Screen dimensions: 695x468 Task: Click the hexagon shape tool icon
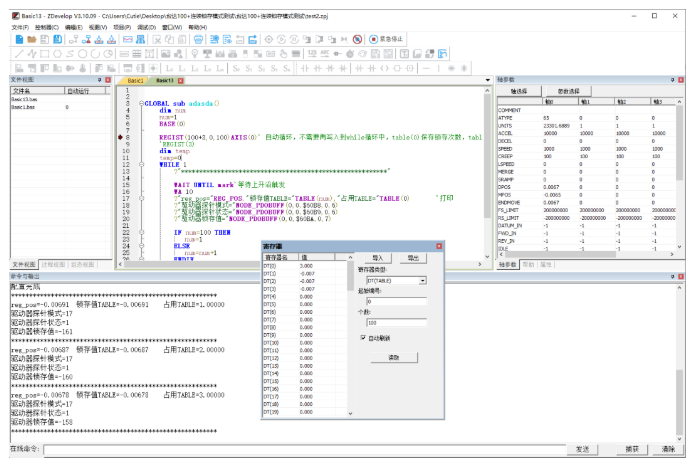pyautogui.click(x=57, y=54)
